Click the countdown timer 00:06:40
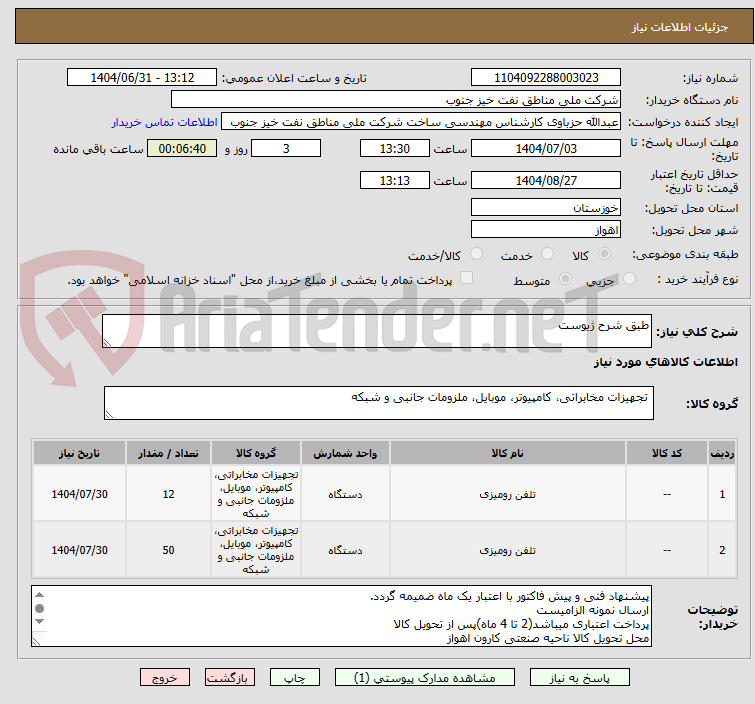Screen dimensions: 755x704 coord(182,148)
